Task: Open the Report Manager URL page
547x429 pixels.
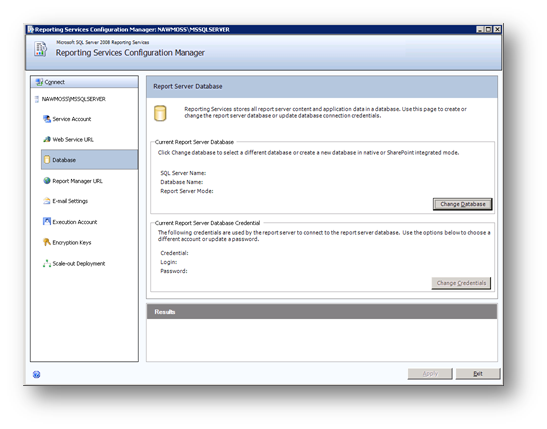Action: pyautogui.click(x=77, y=181)
